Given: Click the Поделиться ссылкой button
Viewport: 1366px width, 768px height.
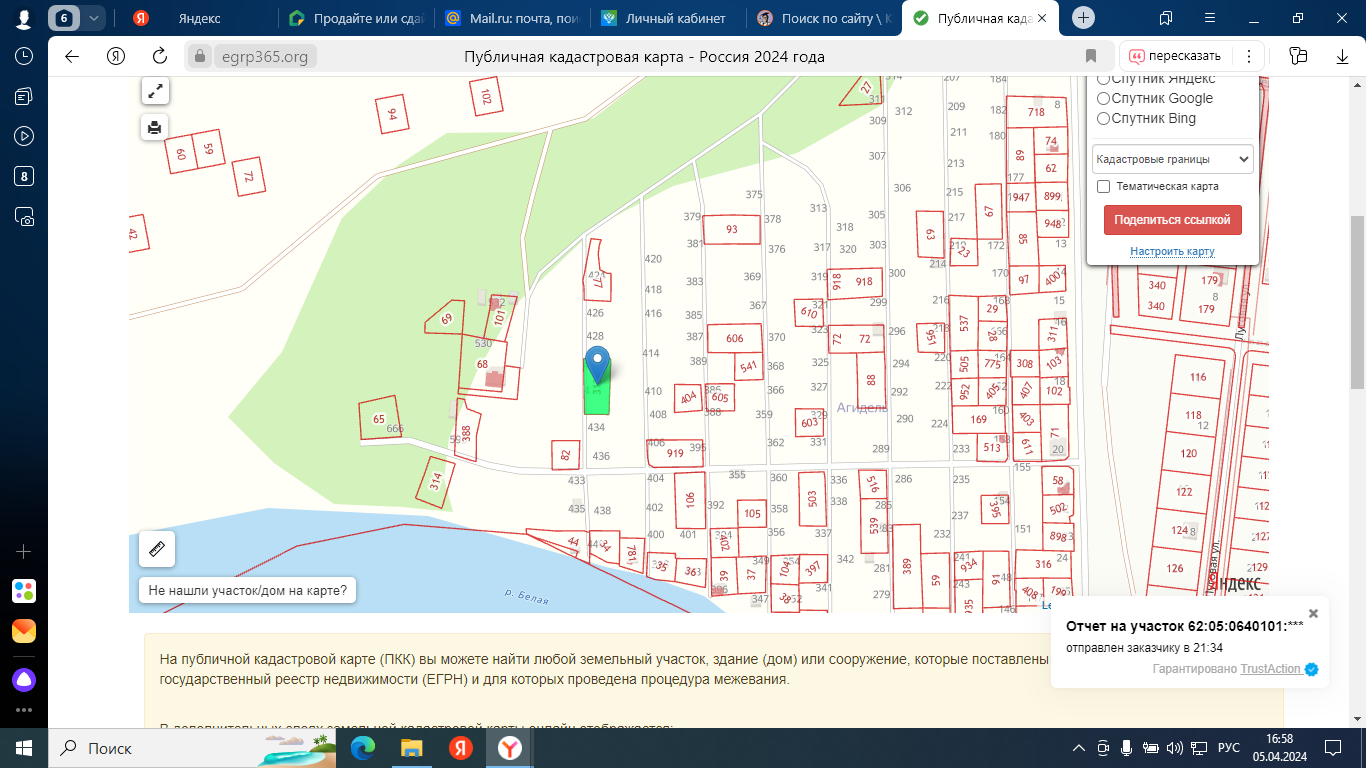Looking at the screenshot, I should tap(1173, 220).
